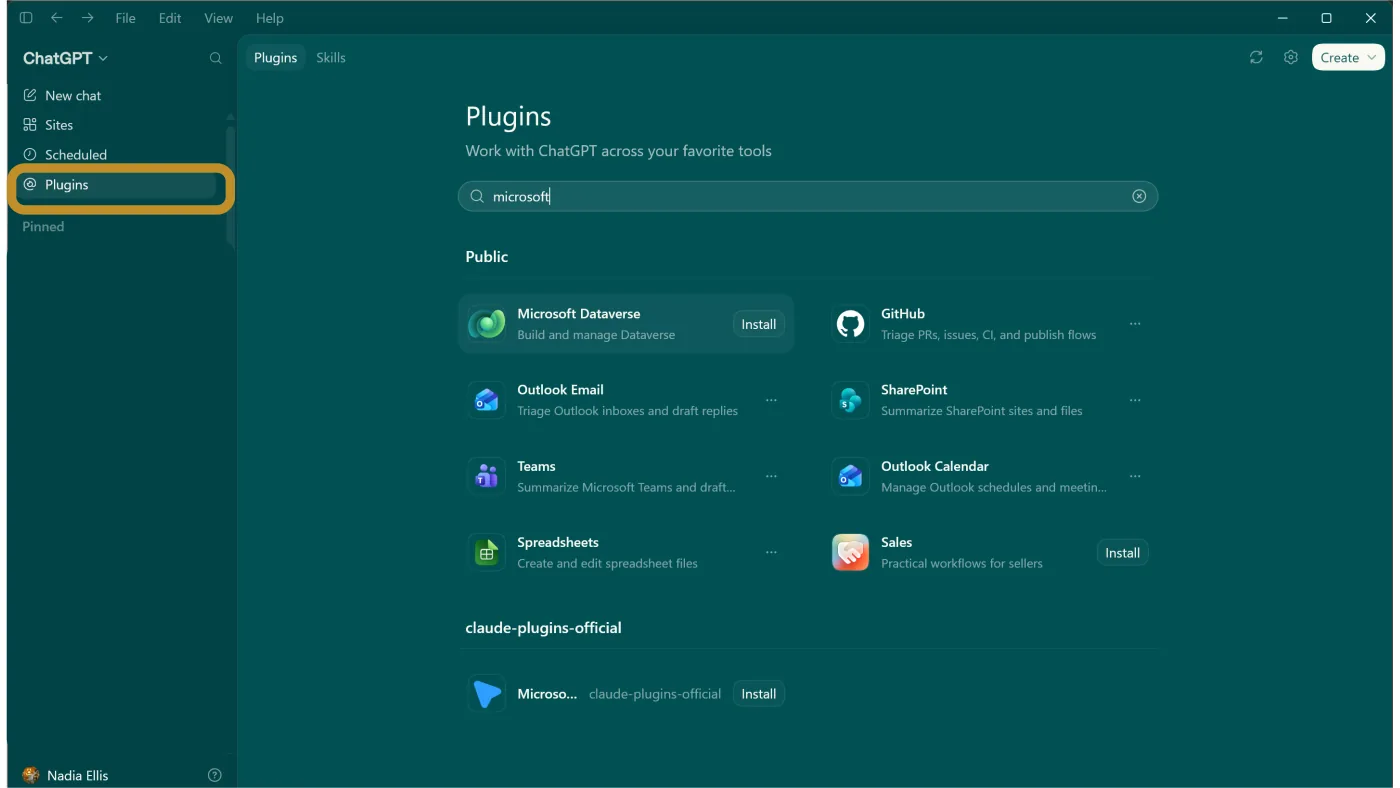Click the Sales plugin icon

tap(850, 553)
